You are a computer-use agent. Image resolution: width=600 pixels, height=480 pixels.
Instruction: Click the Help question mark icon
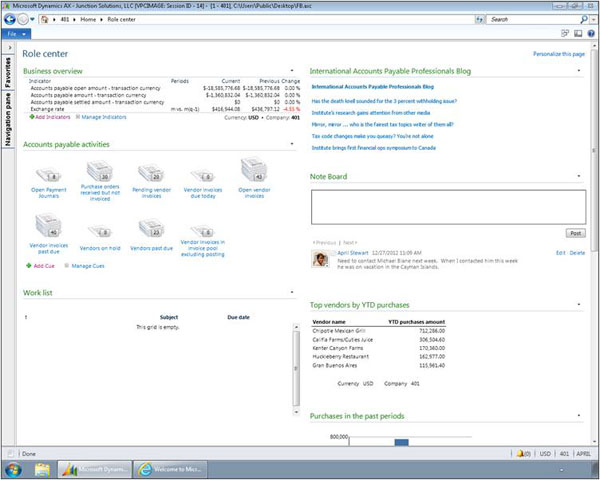coord(591,34)
